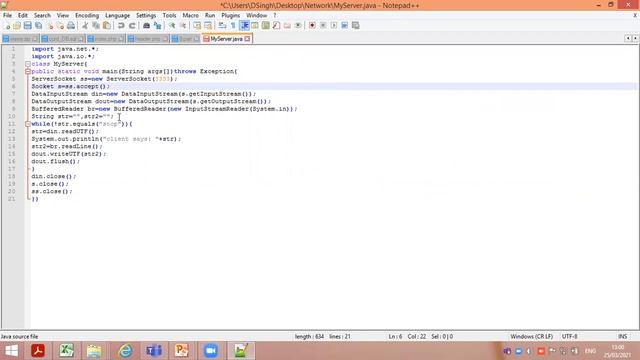640x360 pixels.
Task: Click the Redo toolbar icon
Action: [132, 25]
